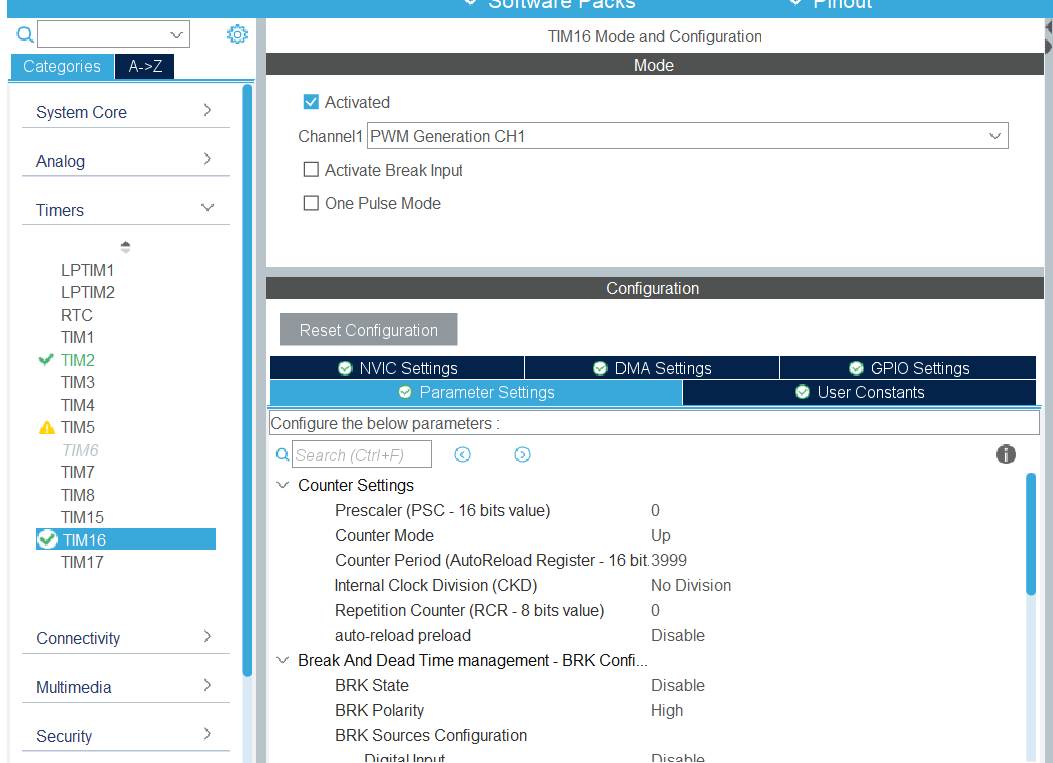1053x763 pixels.
Task: Click the Prescaler value 0
Action: [655, 510]
